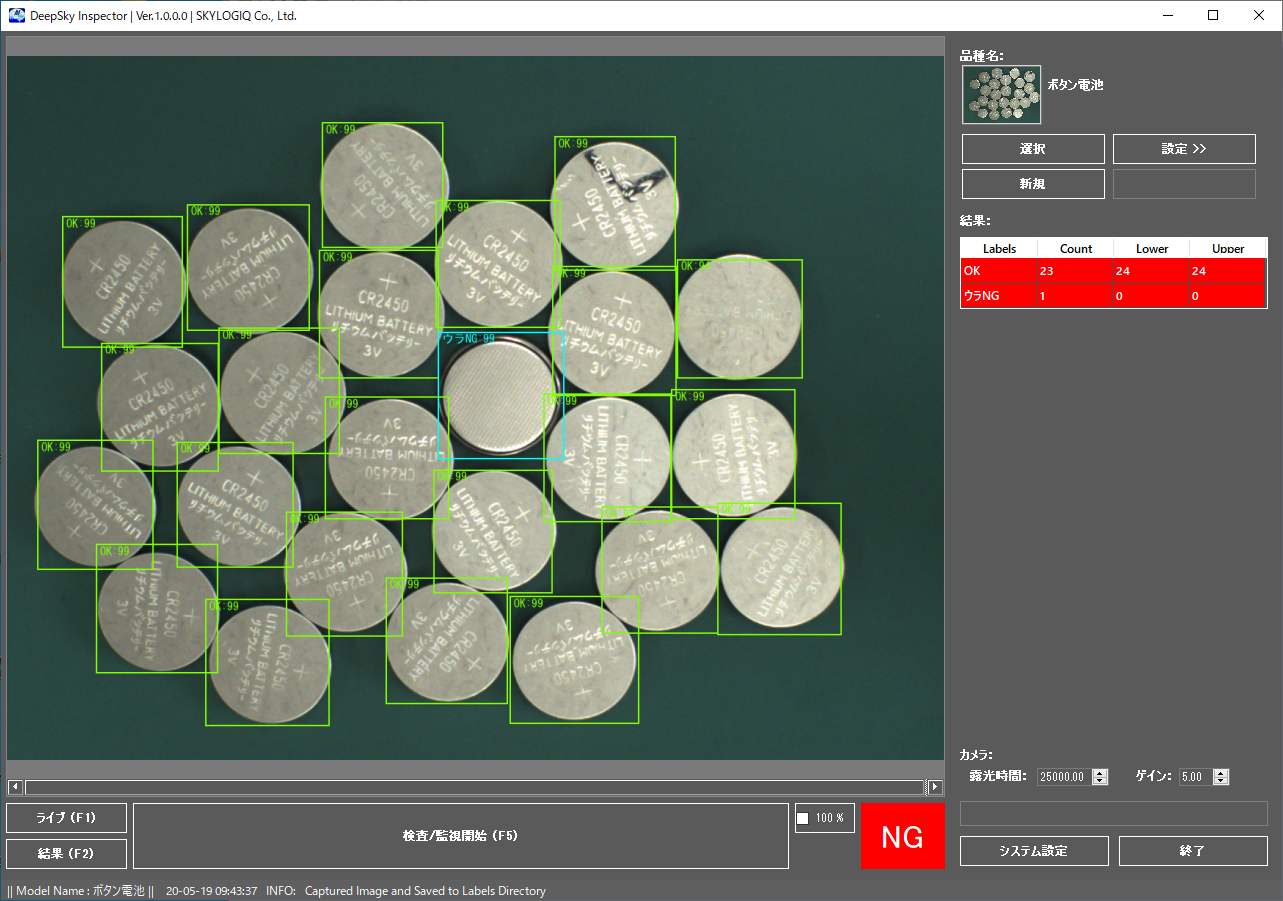Start live view with ライブ (F1)
The height and width of the screenshot is (901, 1283).
click(x=66, y=818)
